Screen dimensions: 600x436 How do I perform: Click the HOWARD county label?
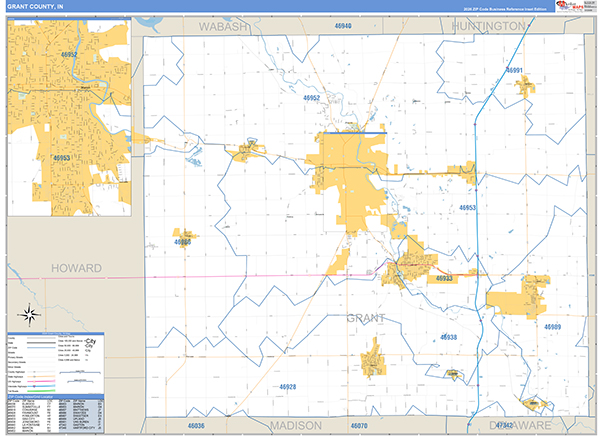click(77, 269)
